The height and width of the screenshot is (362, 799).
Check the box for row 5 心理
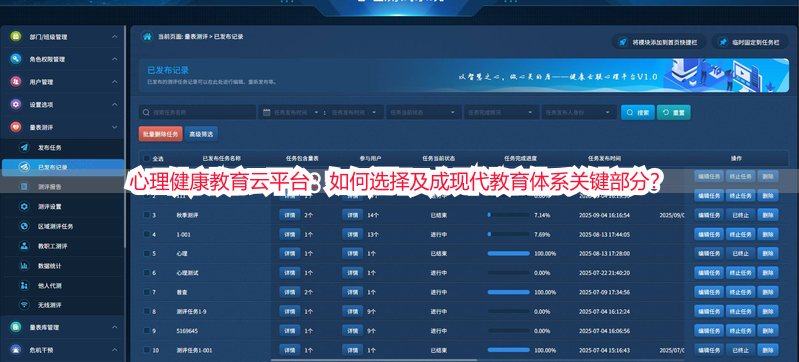pyautogui.click(x=147, y=253)
